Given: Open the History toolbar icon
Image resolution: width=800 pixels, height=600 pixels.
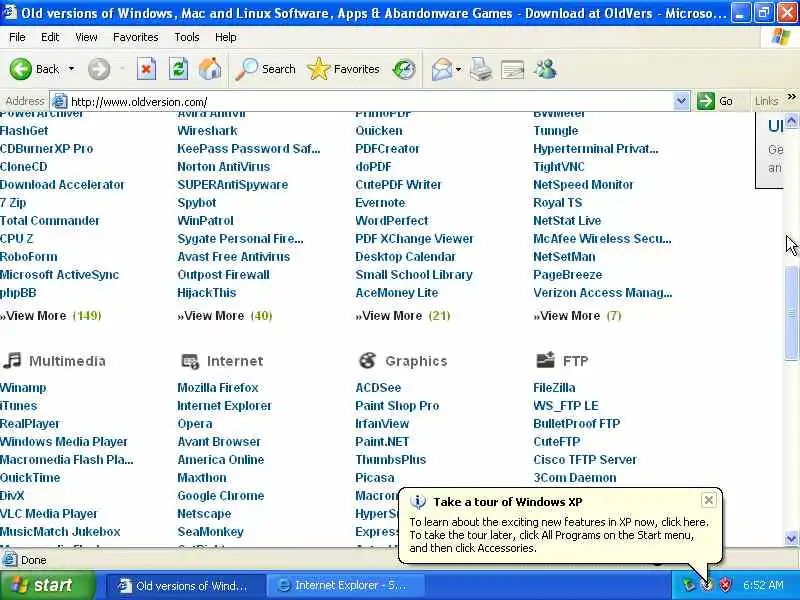Looking at the screenshot, I should (x=404, y=69).
